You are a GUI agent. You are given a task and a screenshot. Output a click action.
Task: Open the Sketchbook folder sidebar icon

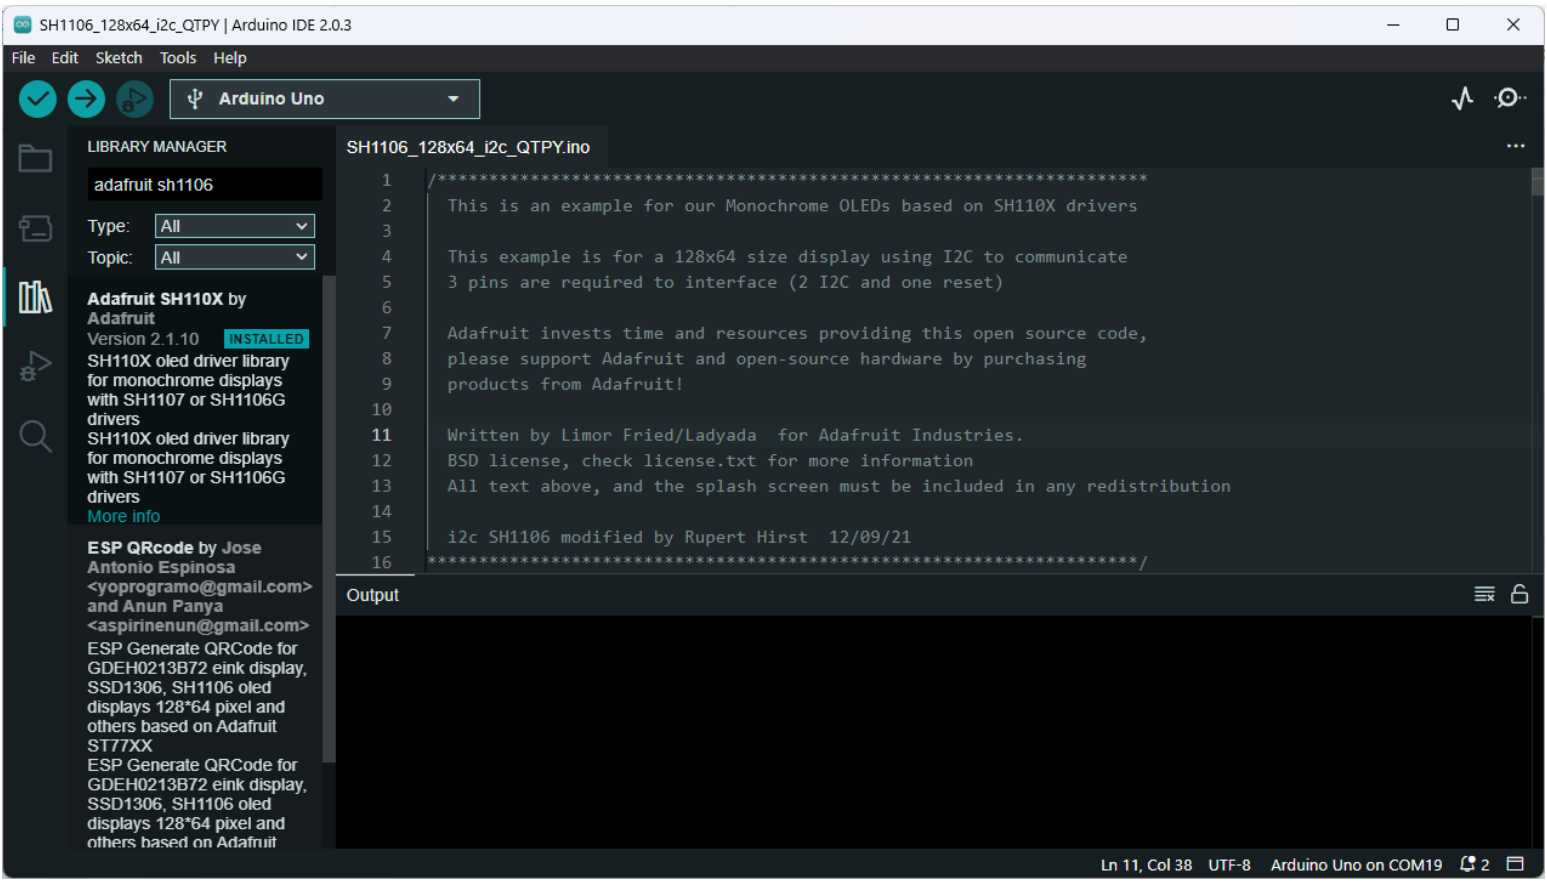tap(35, 159)
